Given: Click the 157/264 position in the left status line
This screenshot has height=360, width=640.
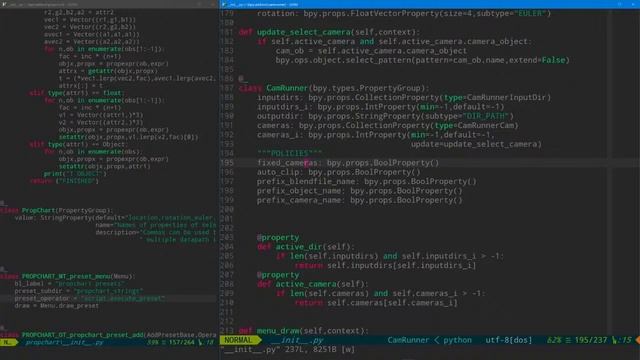Looking at the screenshot, I should (x=182, y=342).
